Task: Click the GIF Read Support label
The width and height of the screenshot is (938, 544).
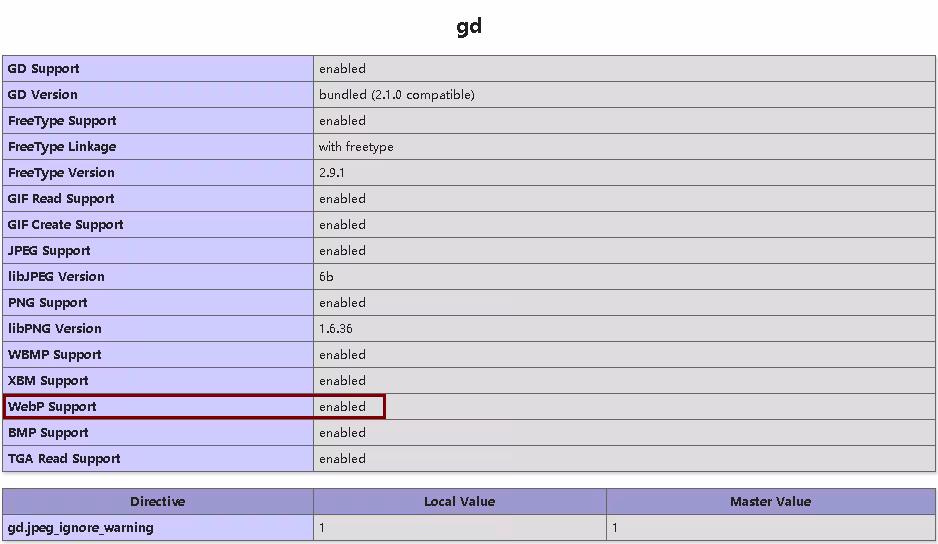Action: [61, 199]
